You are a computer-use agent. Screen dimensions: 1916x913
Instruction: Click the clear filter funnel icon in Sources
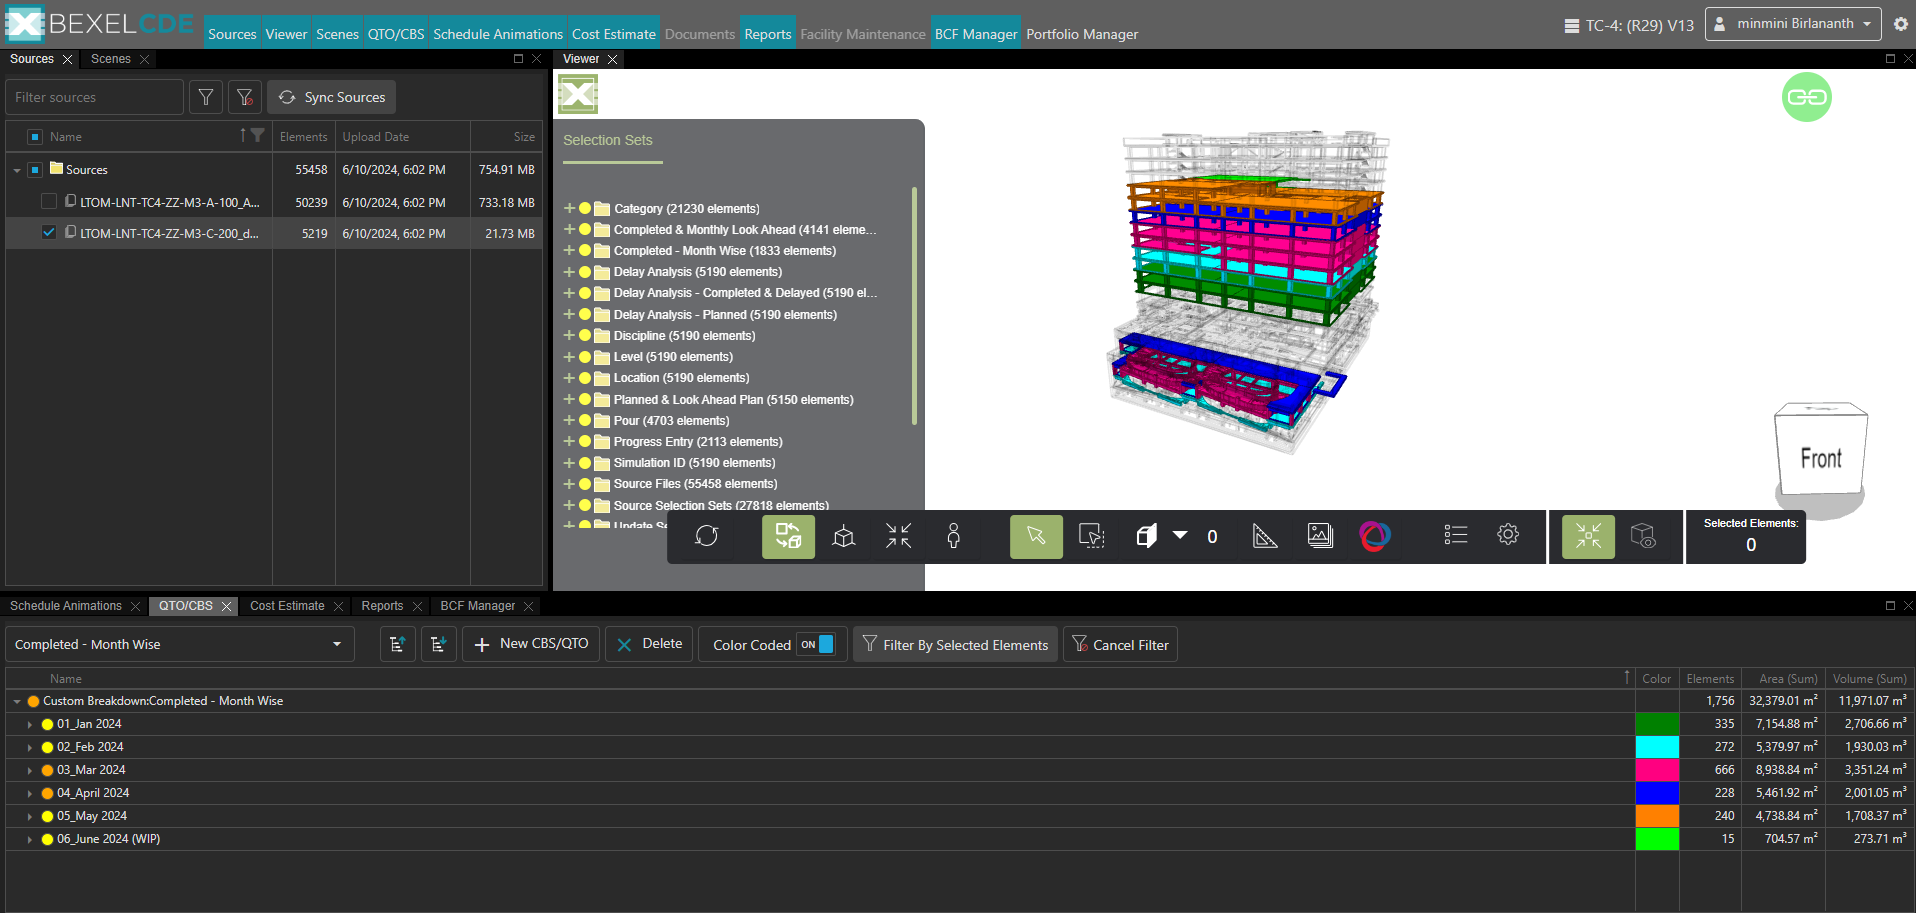coord(245,97)
